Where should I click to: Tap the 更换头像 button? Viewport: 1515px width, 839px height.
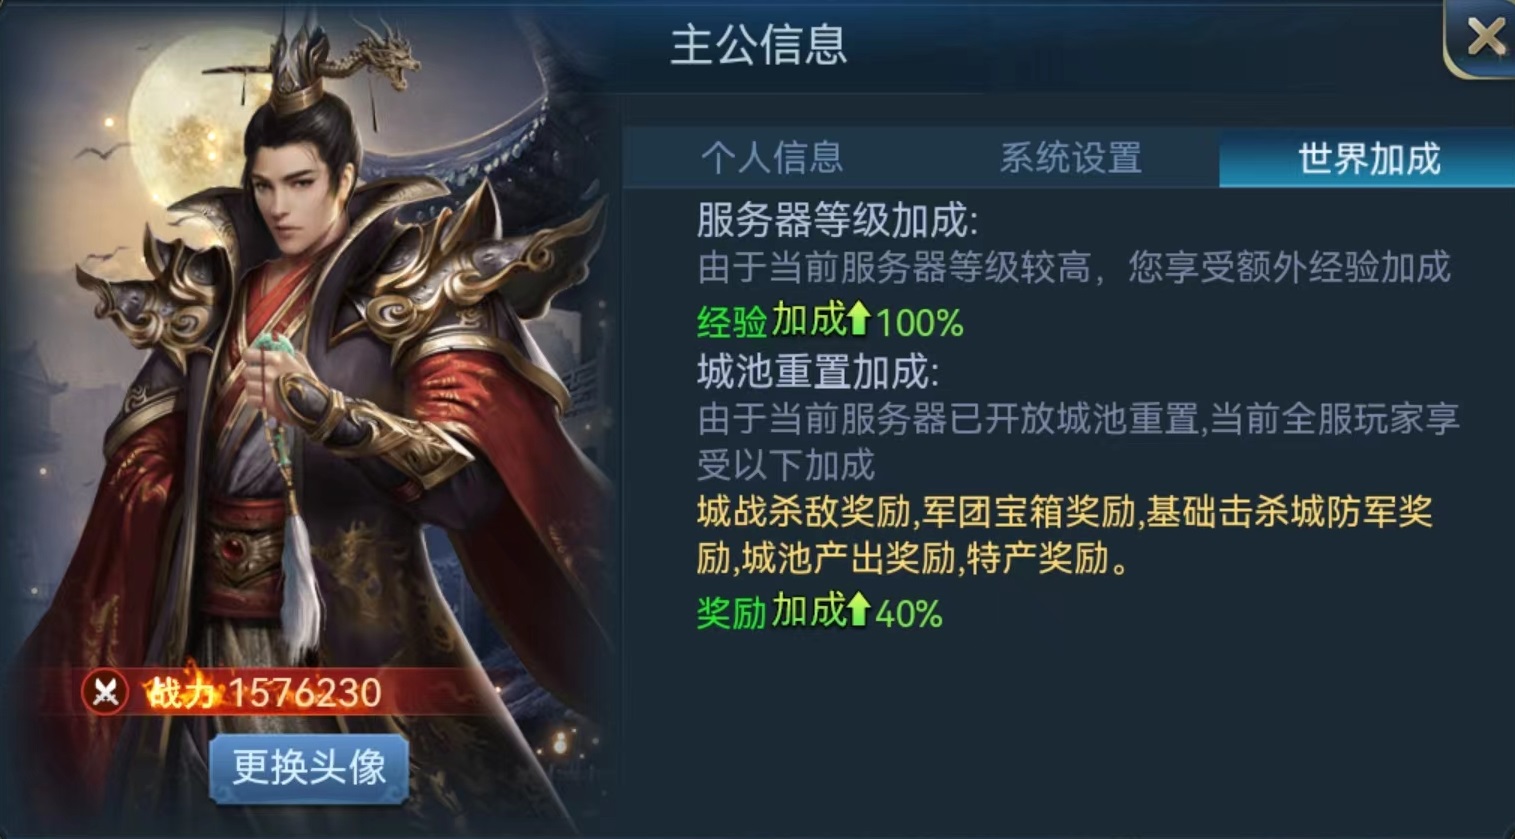point(309,768)
